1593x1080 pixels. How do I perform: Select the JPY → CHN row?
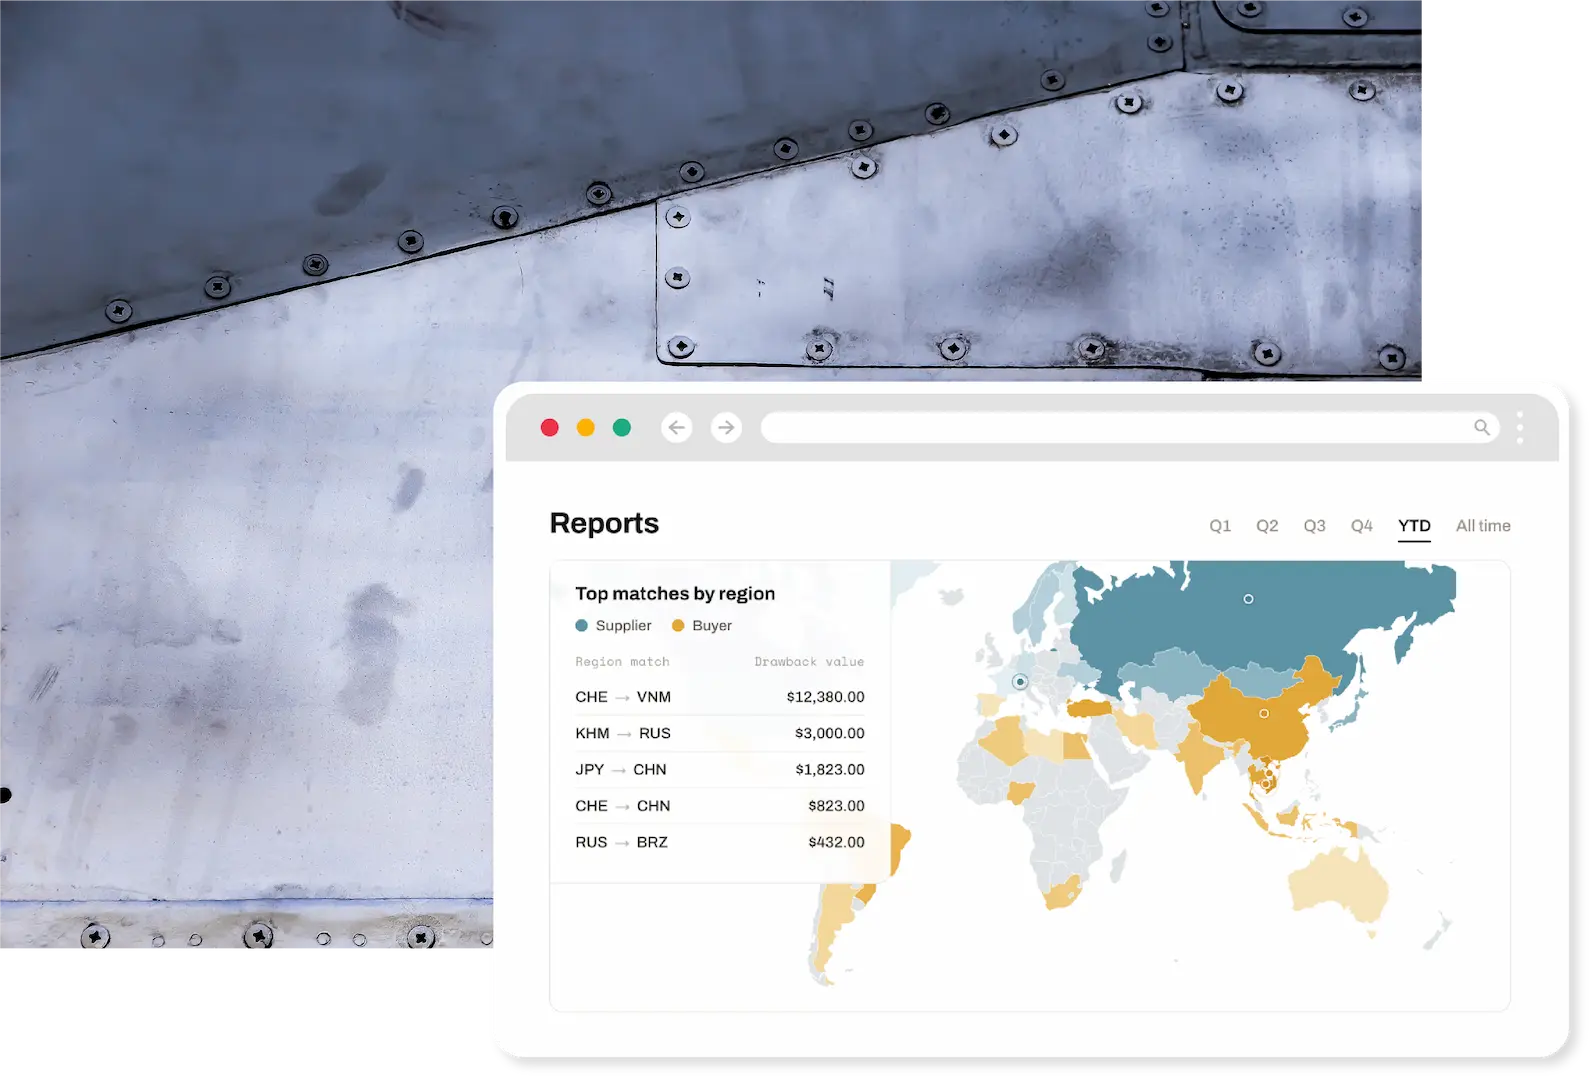coord(720,769)
